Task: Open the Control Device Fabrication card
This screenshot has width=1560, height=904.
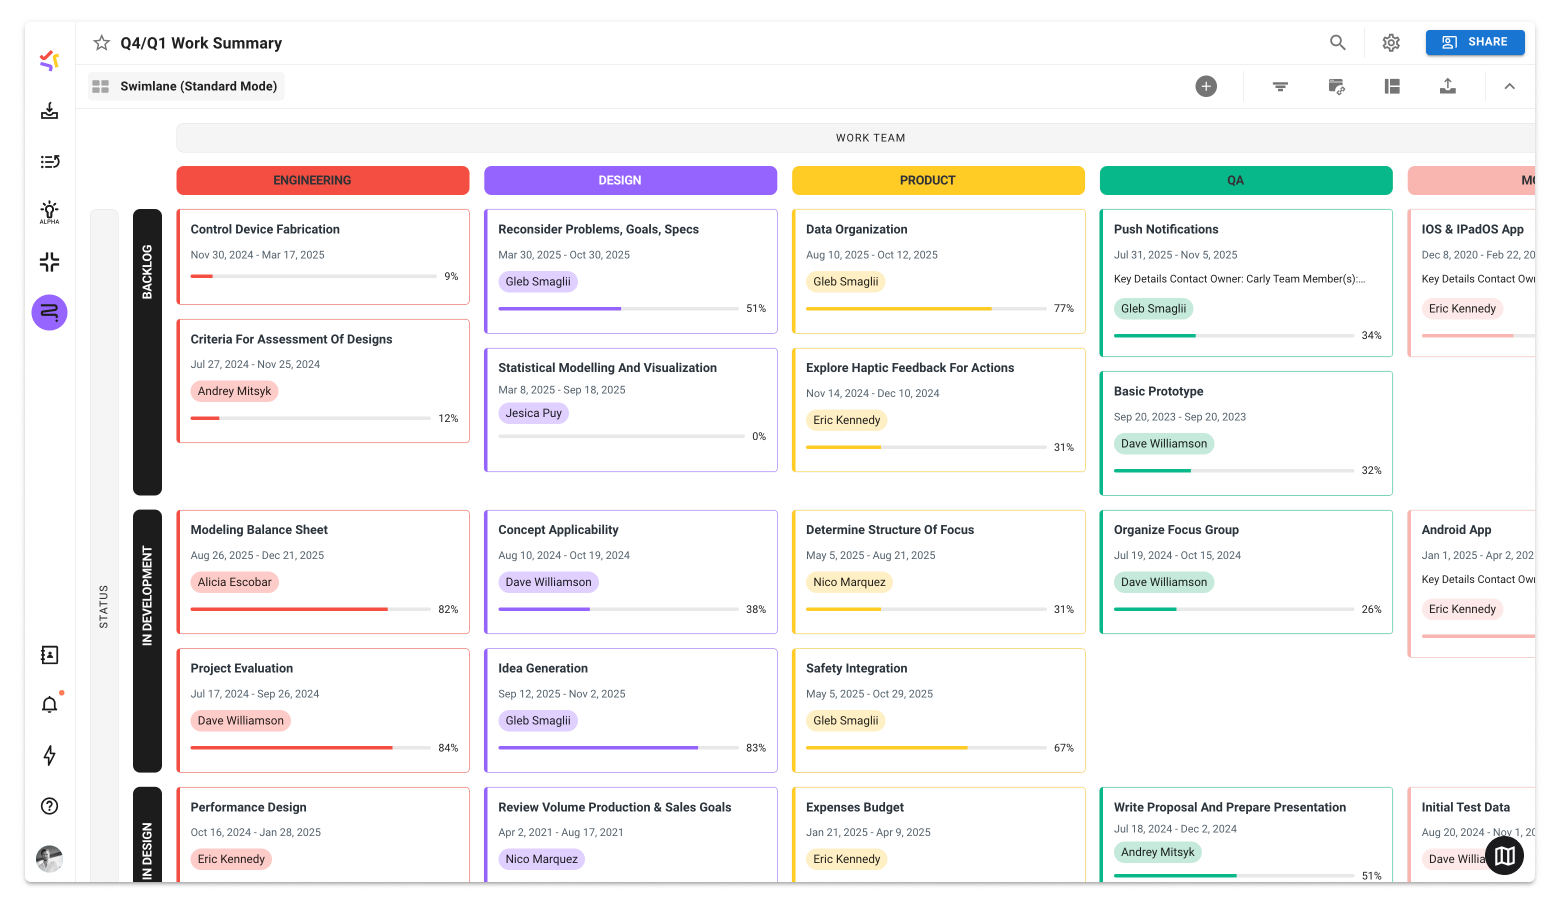Action: 322,256
